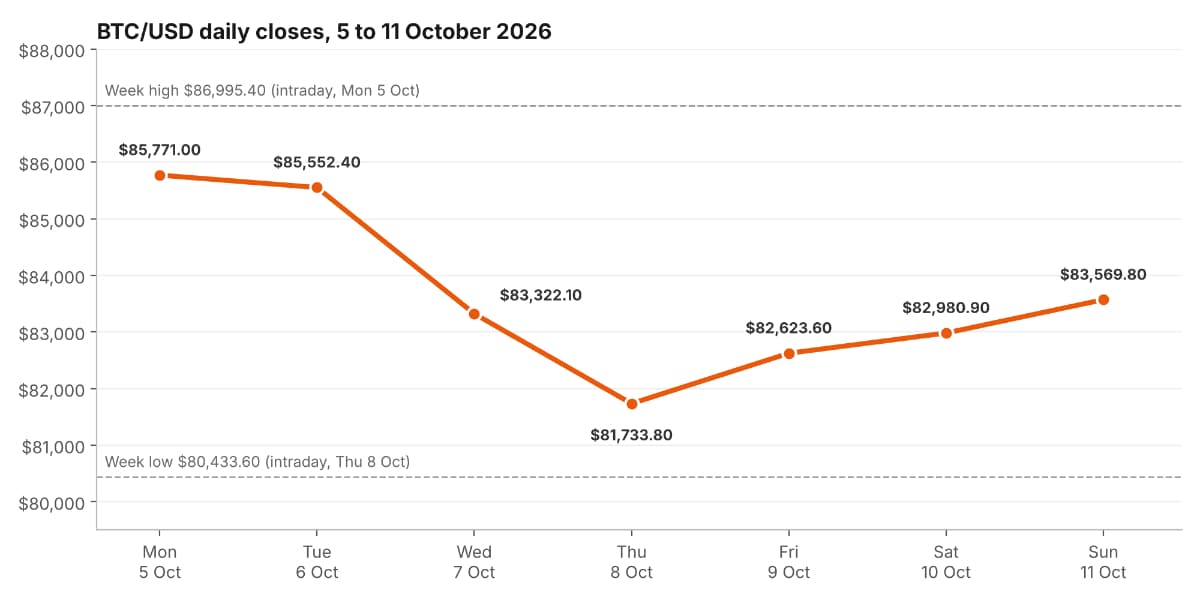Image resolution: width=1200 pixels, height=600 pixels.
Task: Click the $81,733.80 value label
Action: coord(631,435)
